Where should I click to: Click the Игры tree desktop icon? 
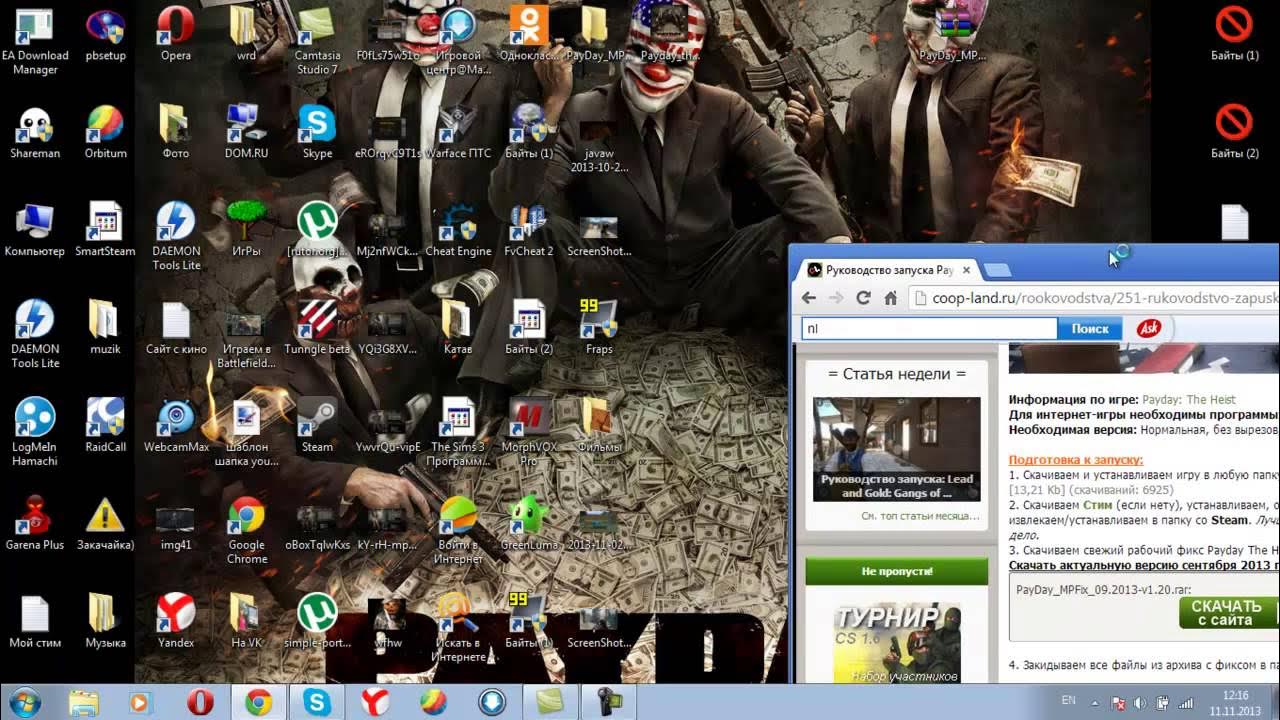(x=246, y=231)
